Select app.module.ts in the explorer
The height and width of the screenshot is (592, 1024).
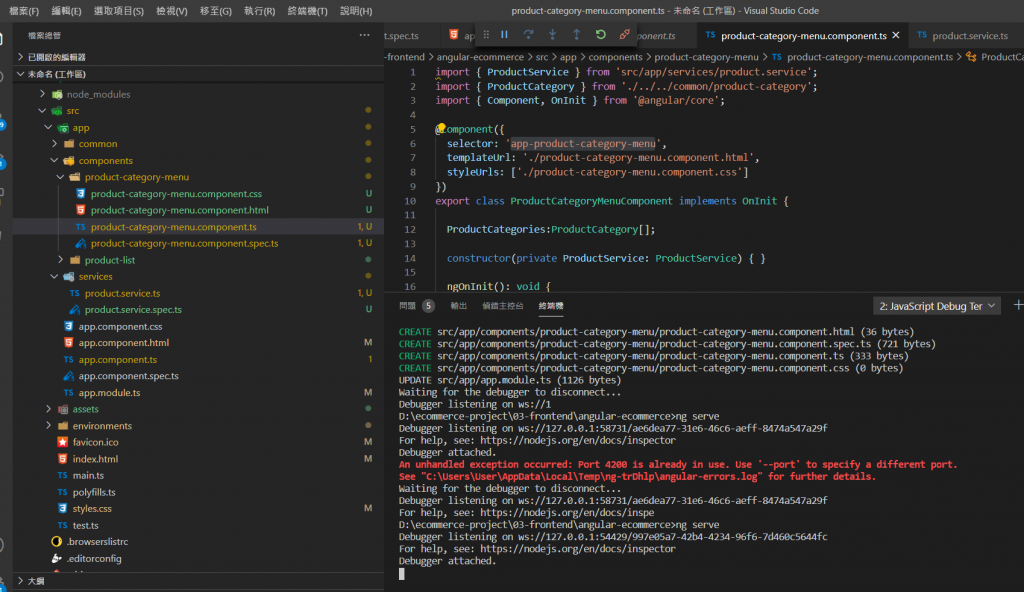pos(109,392)
